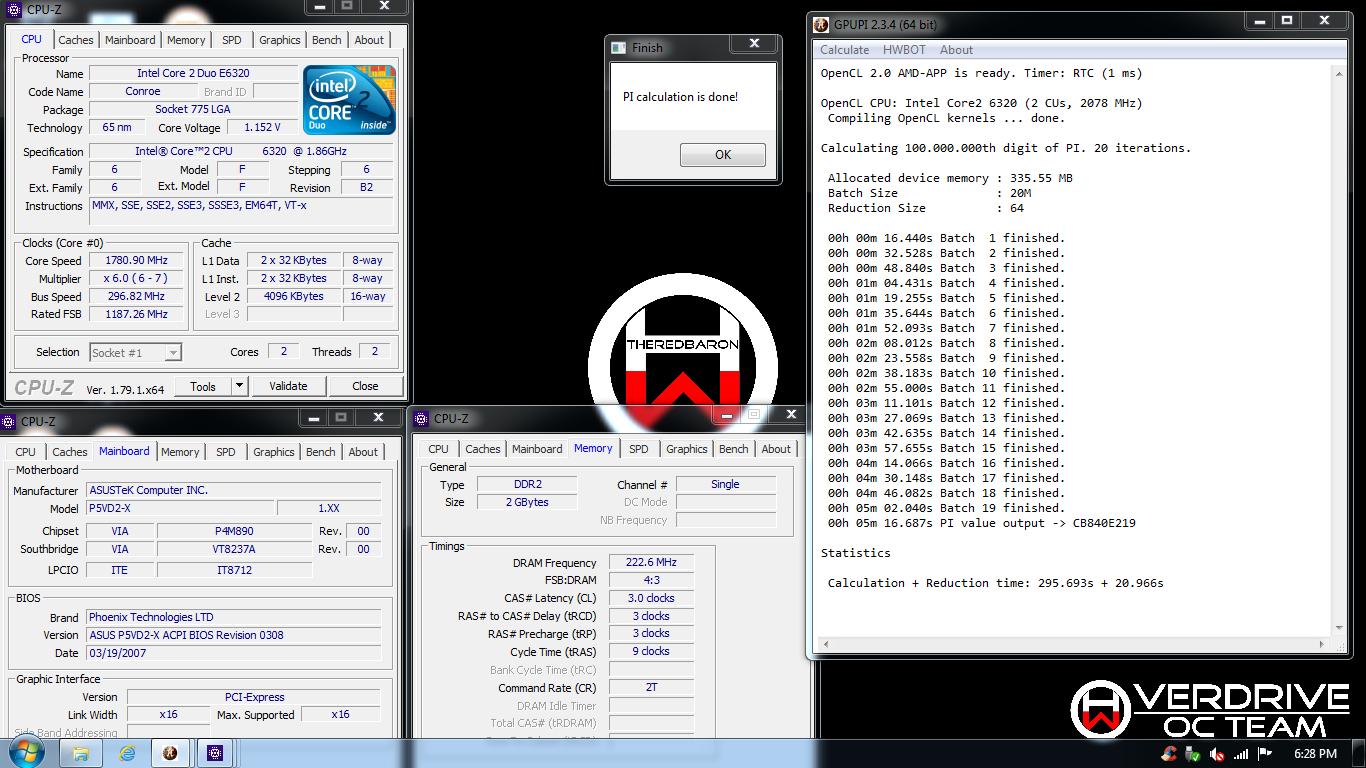1366x768 pixels.
Task: Click the DRAM Frequency value 222.6 MHz
Action: (651, 563)
